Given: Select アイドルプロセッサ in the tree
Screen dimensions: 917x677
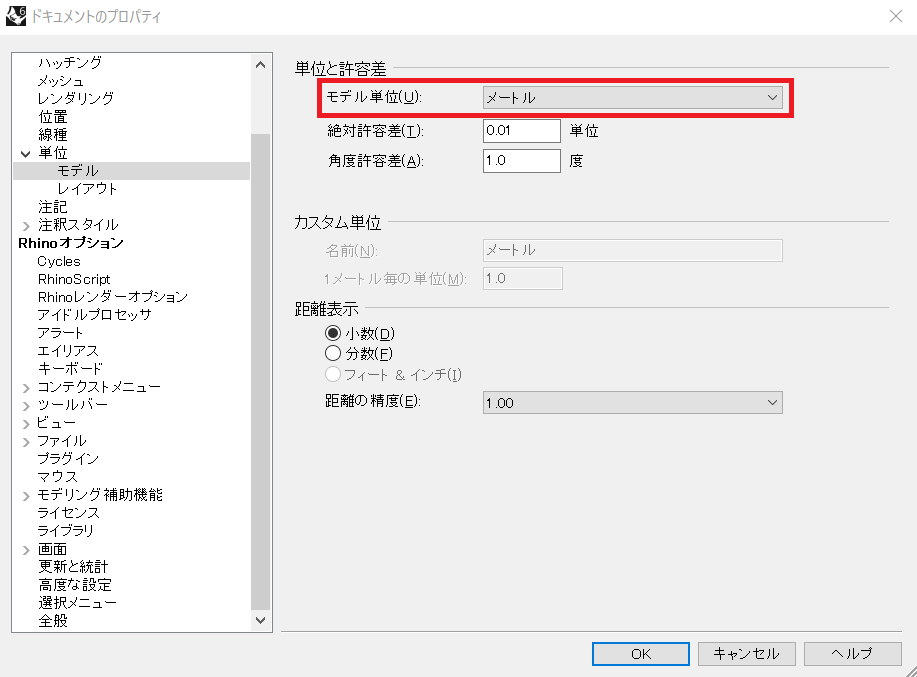Looking at the screenshot, I should [x=94, y=315].
